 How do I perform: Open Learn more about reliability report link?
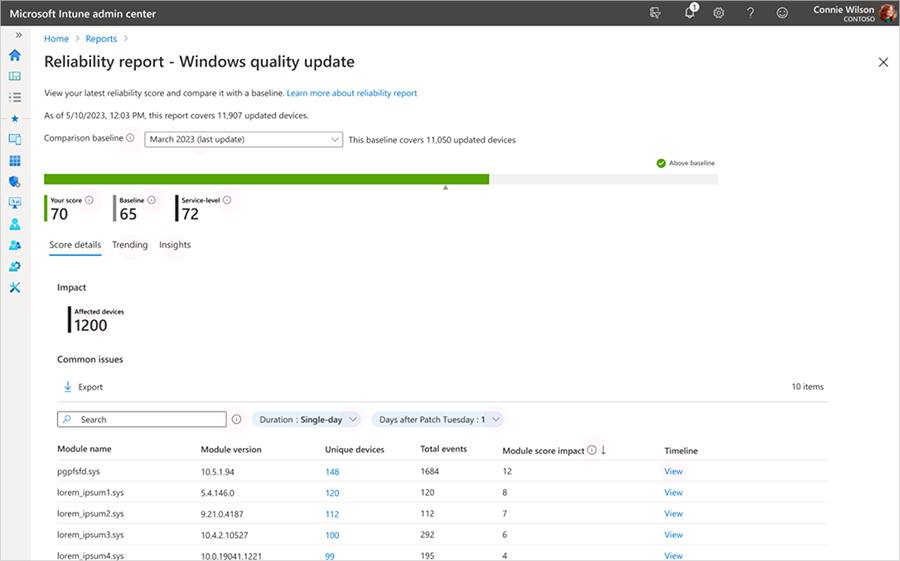coord(352,93)
